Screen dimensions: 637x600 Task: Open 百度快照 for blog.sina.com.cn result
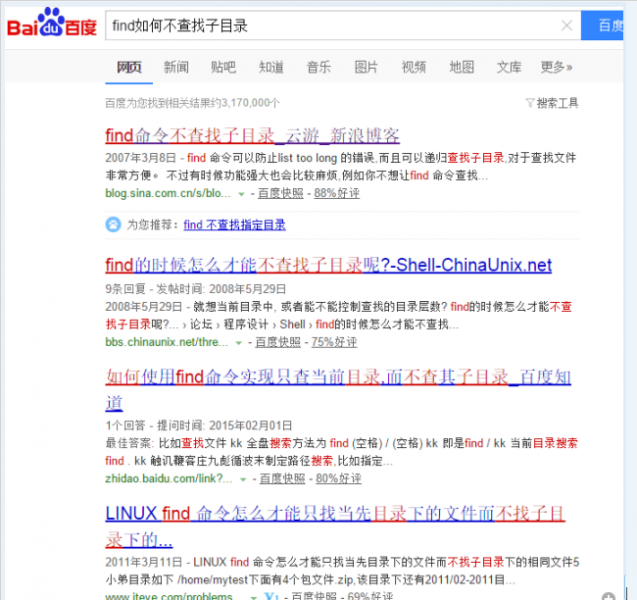(x=280, y=193)
